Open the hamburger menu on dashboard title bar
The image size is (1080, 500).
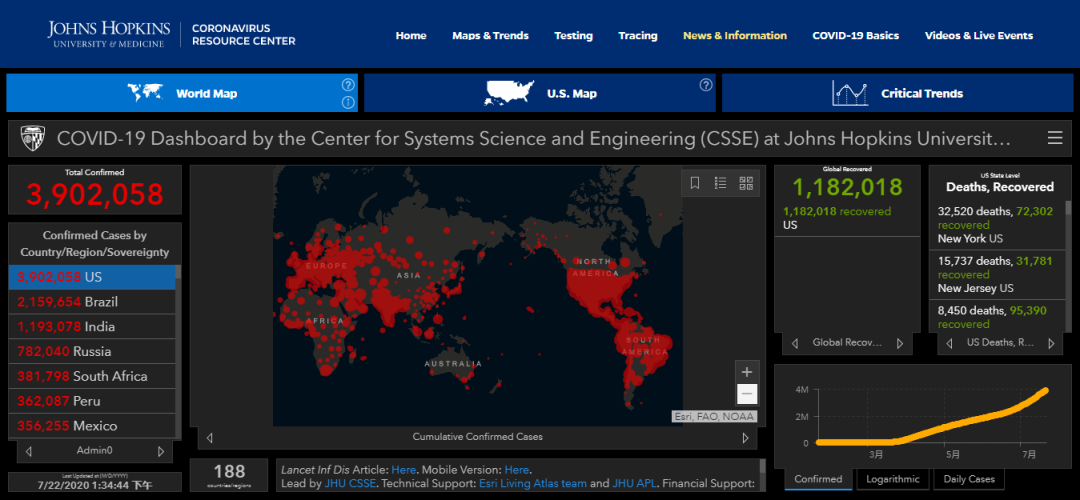click(1055, 138)
